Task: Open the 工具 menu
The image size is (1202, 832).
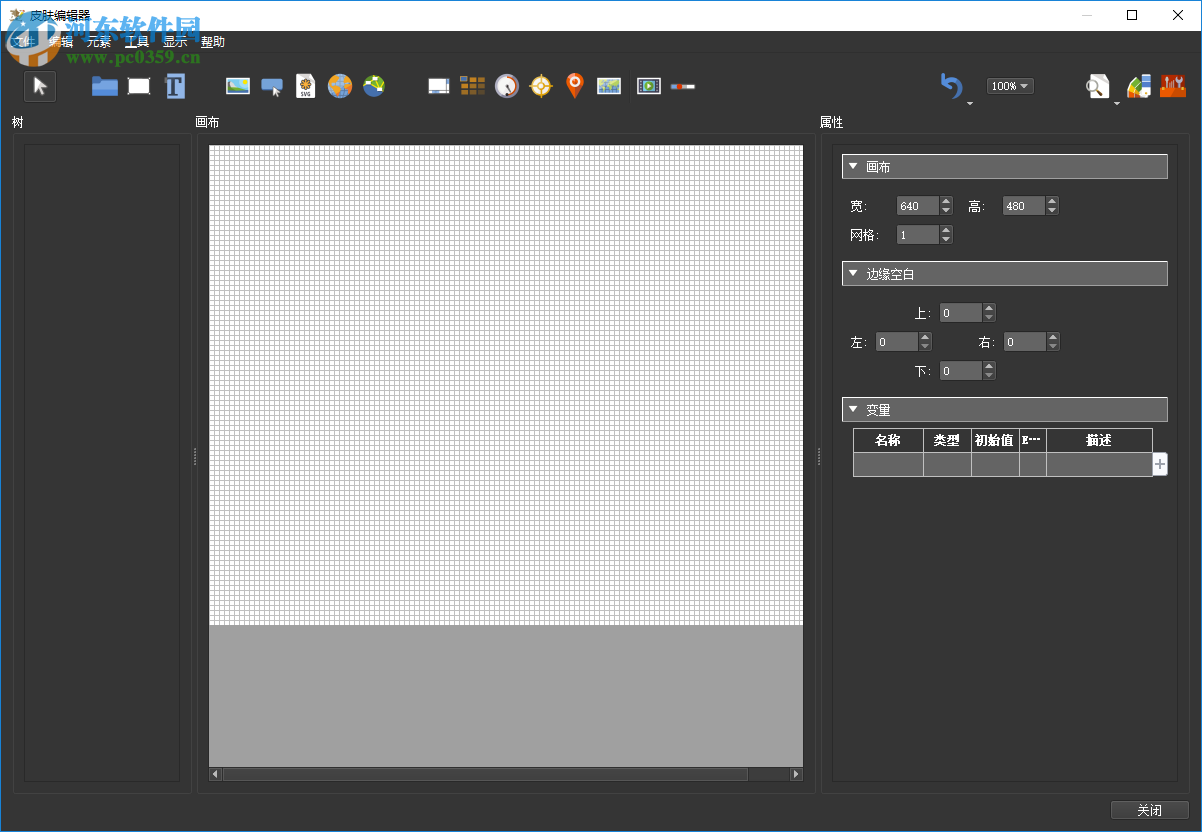Action: click(x=137, y=42)
